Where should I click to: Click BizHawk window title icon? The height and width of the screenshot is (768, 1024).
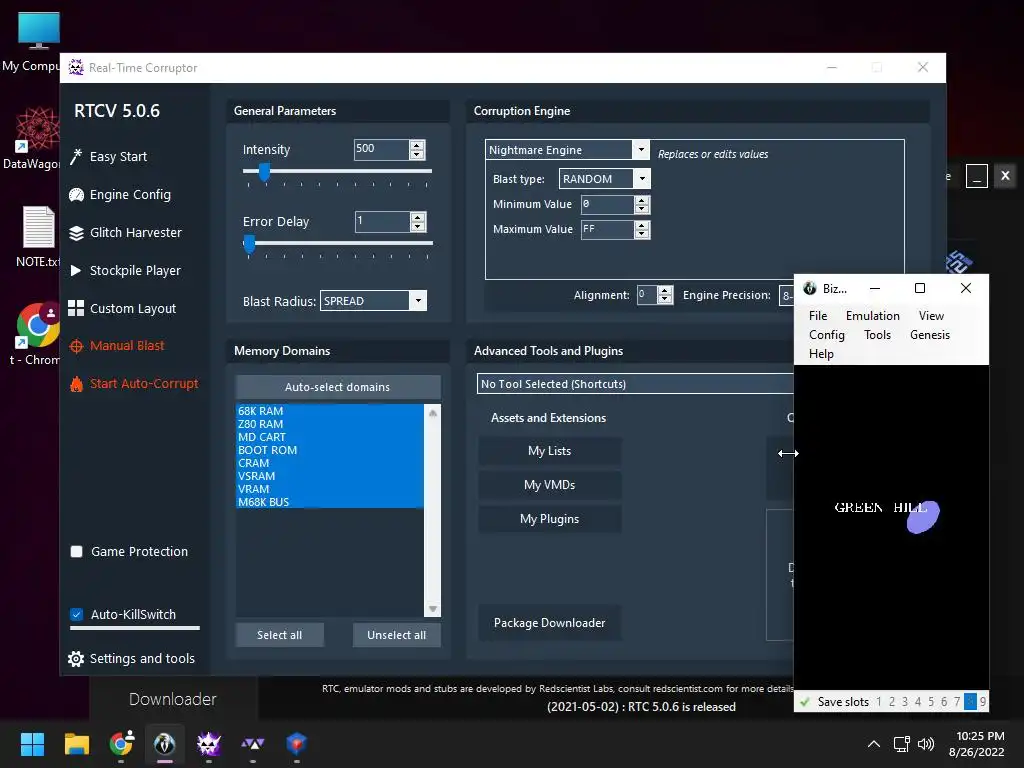[810, 288]
